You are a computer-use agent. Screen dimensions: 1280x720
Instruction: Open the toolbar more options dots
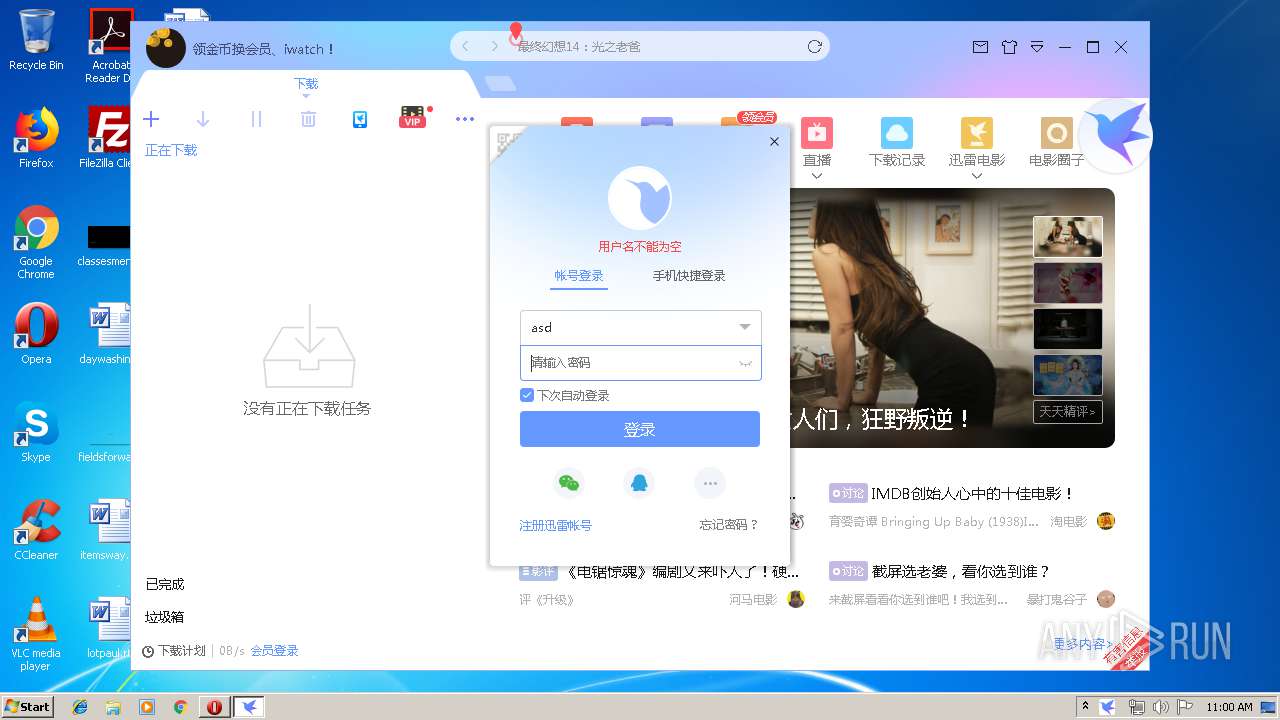(x=465, y=119)
